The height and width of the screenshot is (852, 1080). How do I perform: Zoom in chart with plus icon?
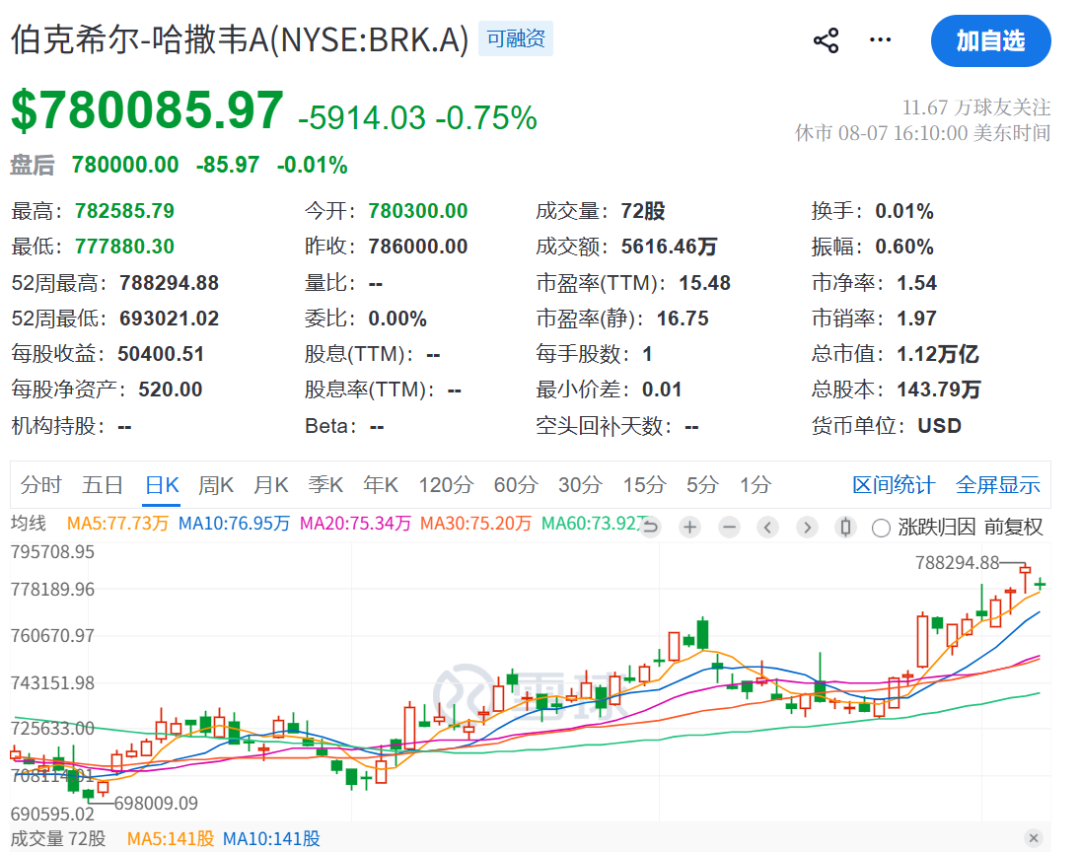[x=689, y=528]
